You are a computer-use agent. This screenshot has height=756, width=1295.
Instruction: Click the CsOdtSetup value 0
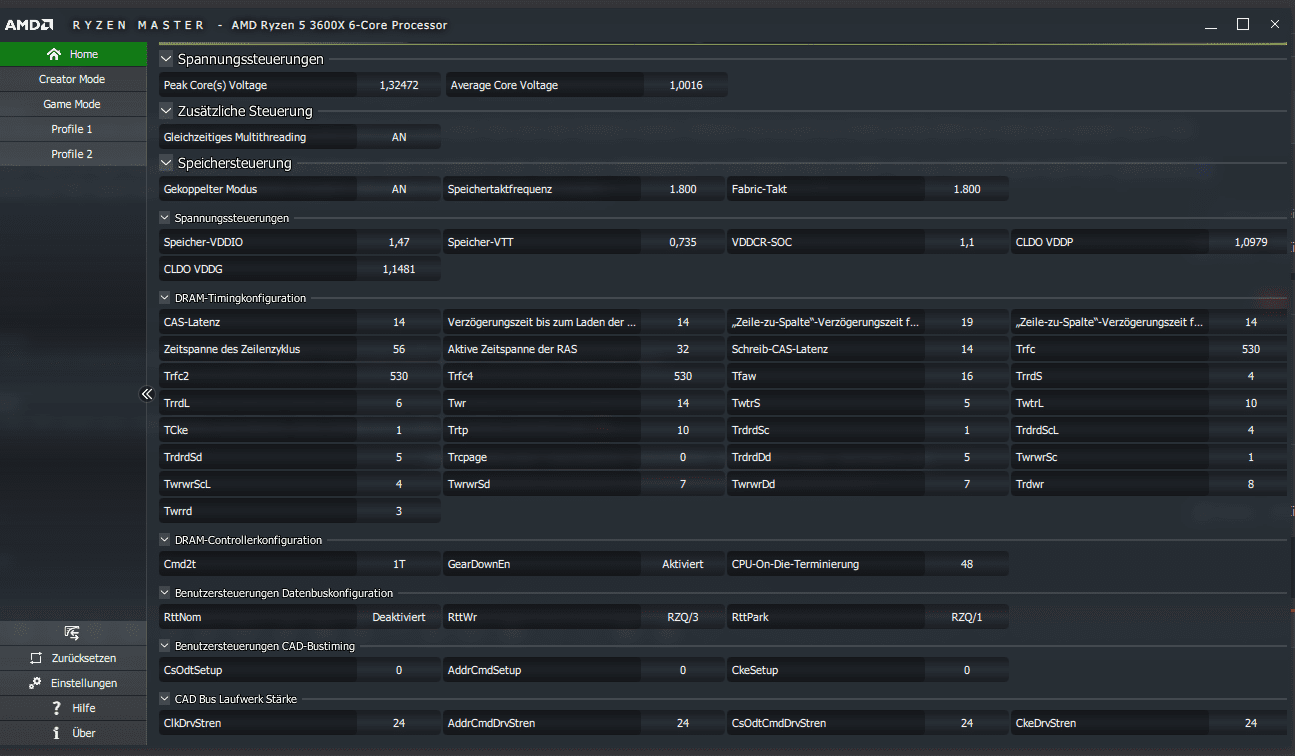pyautogui.click(x=399, y=670)
